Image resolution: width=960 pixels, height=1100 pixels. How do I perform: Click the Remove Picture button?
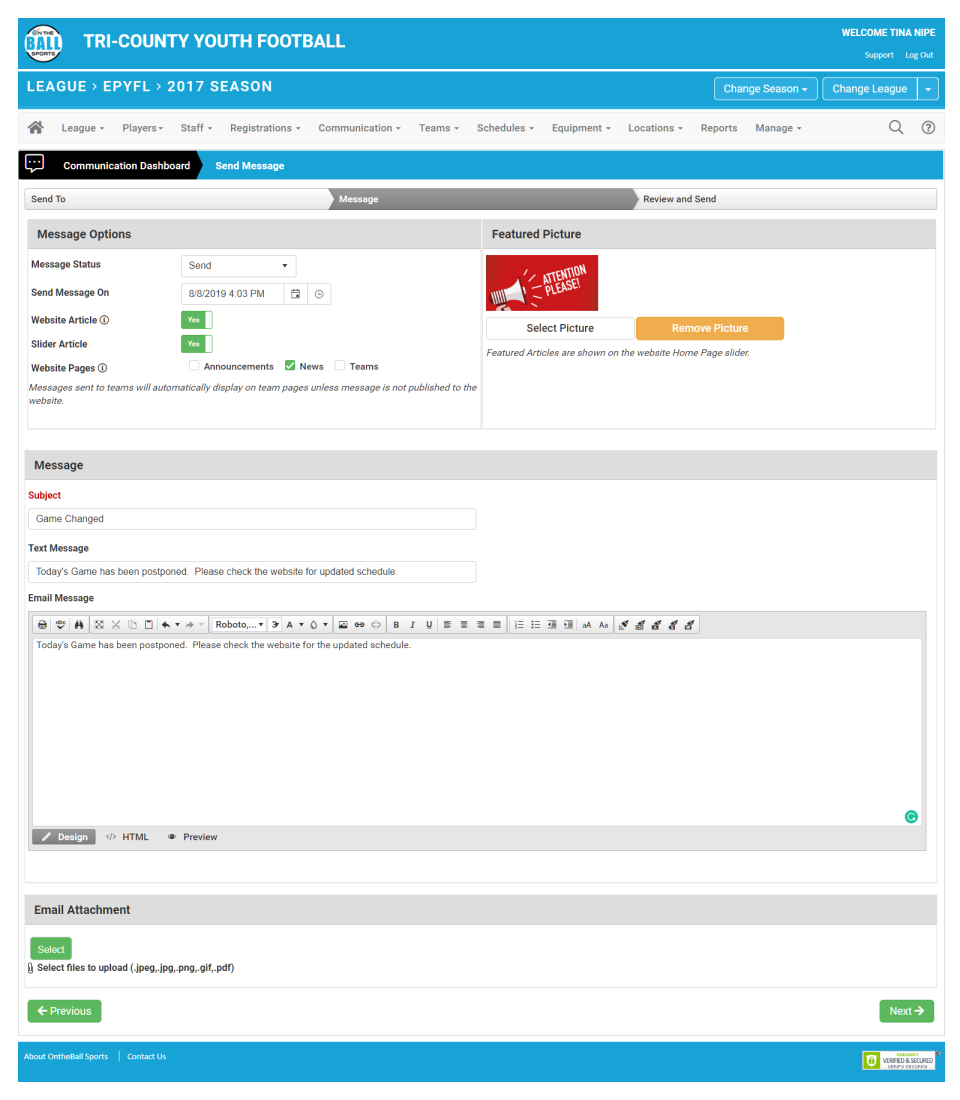coord(710,328)
